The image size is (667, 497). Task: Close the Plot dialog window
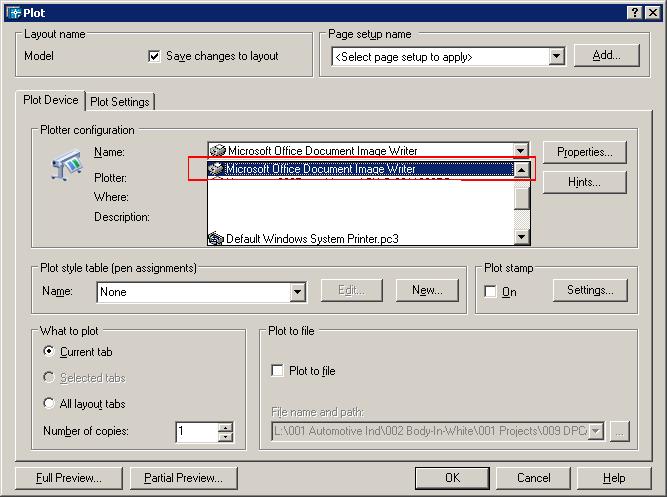click(x=653, y=13)
